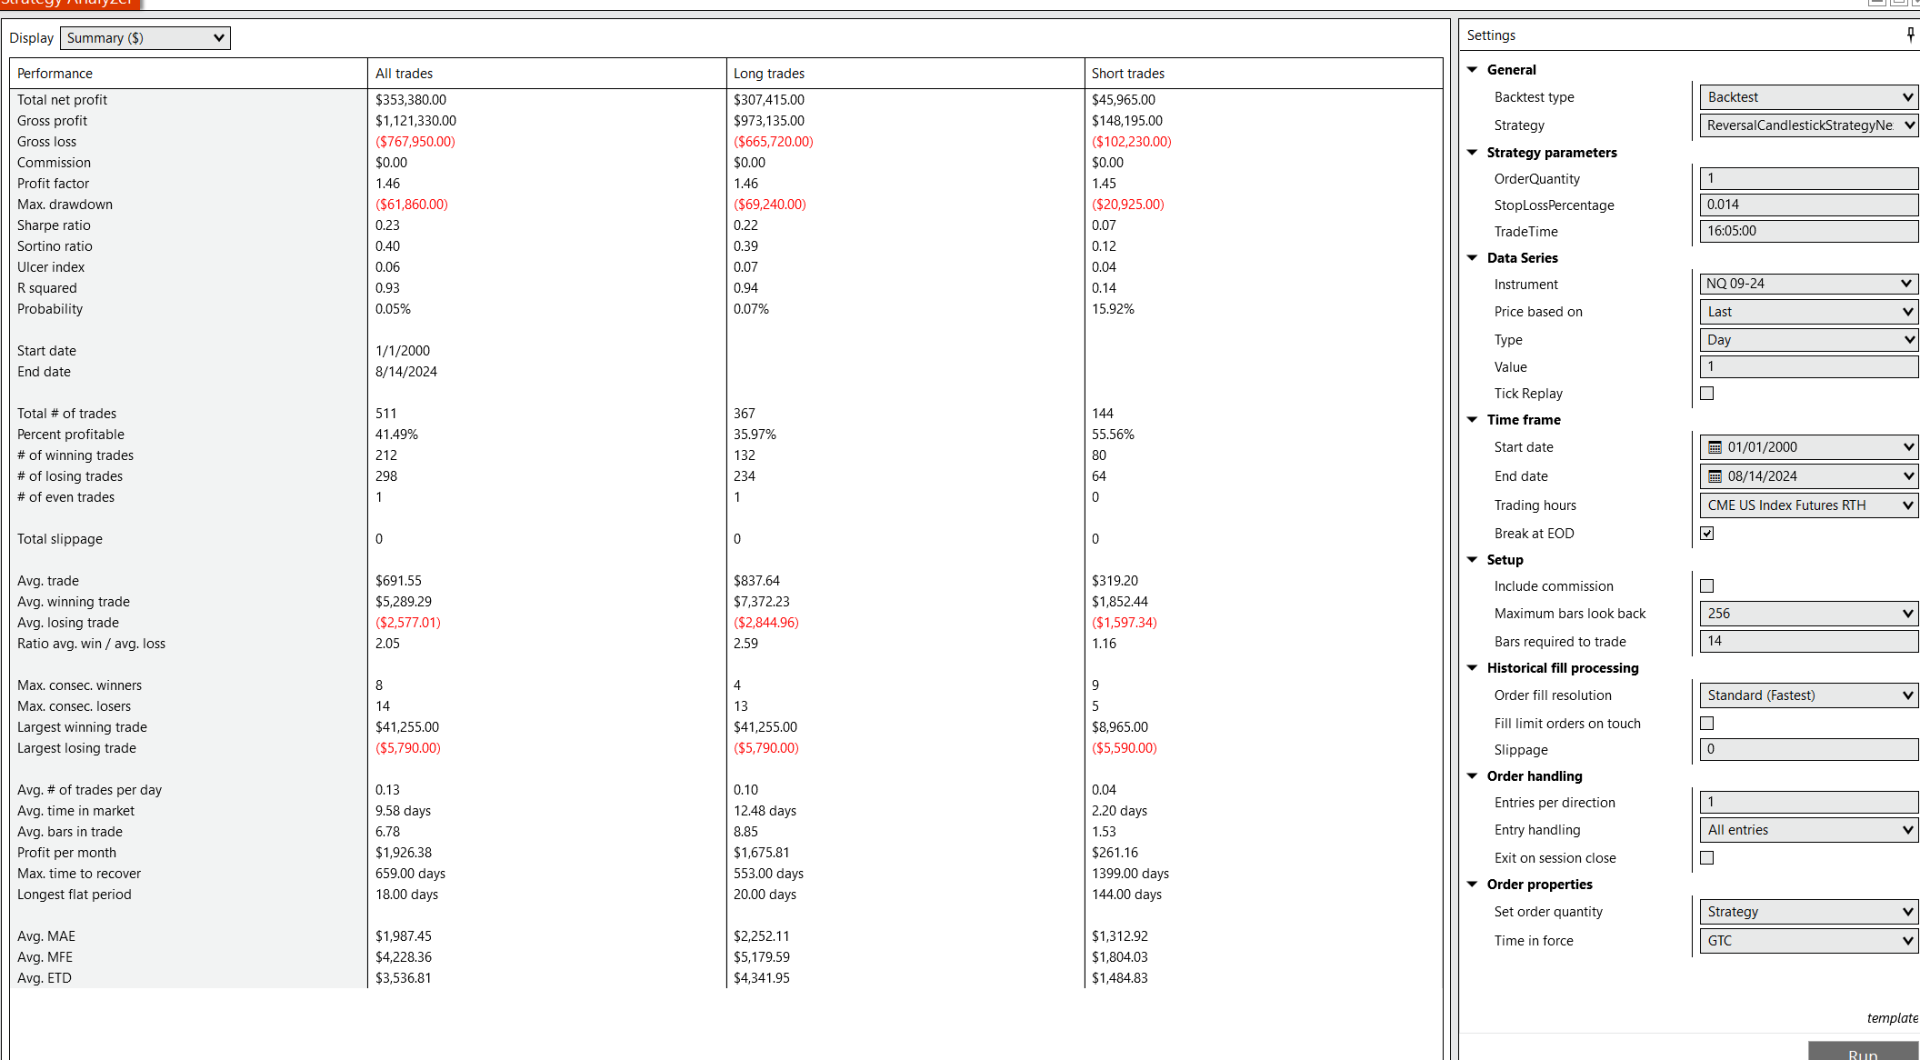Select the Total # of trades label
Viewport: 1920px width, 1060px height.
tap(67, 414)
